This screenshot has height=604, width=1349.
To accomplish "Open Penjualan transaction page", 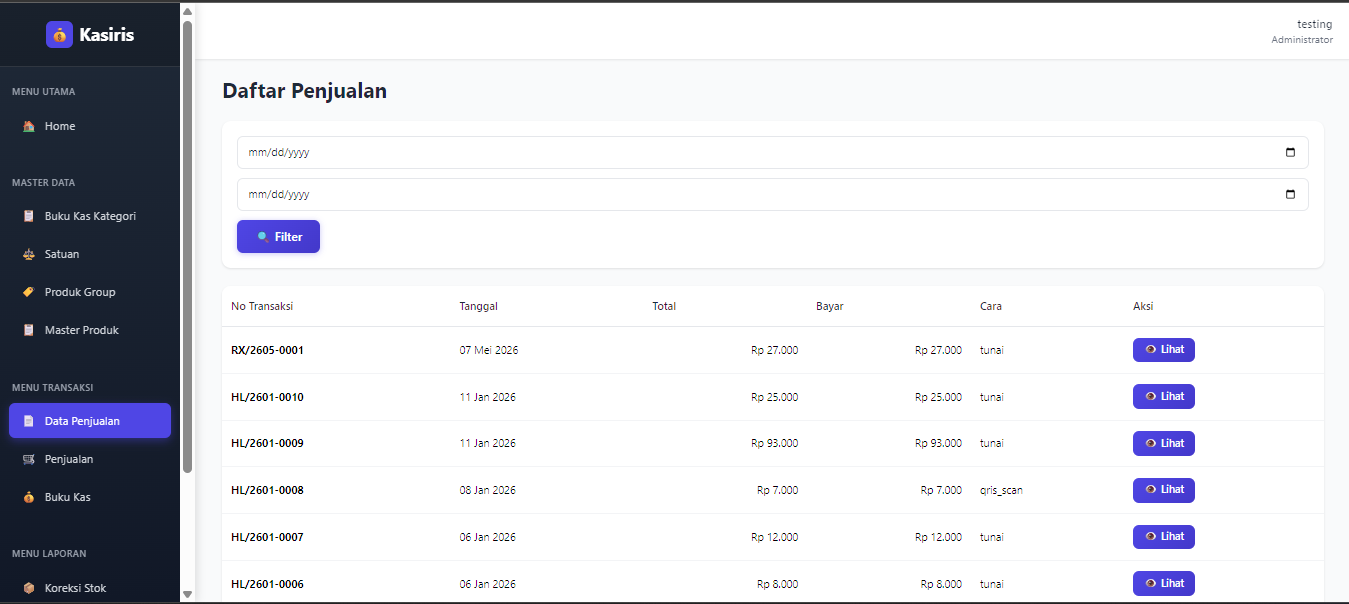I will pyautogui.click(x=90, y=459).
